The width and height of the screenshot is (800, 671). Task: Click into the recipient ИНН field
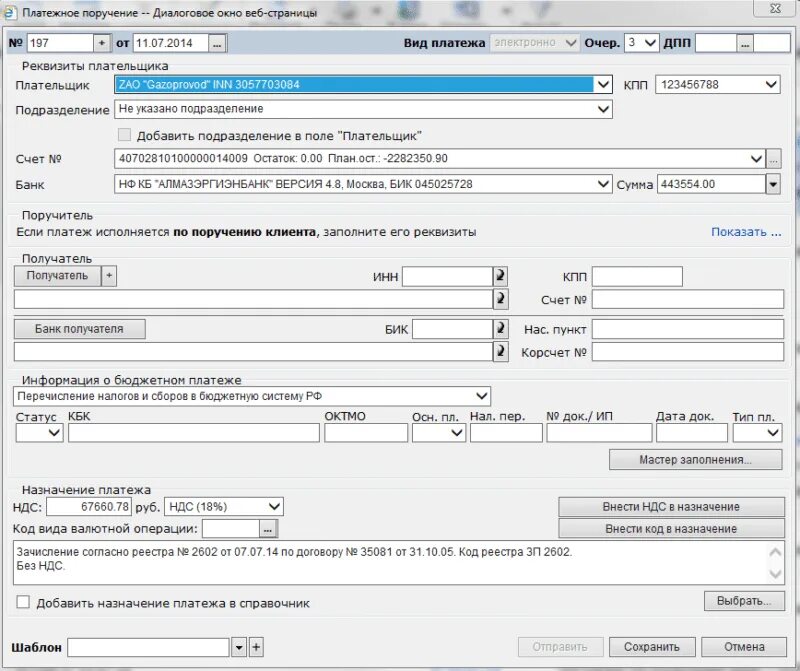[x=447, y=277]
